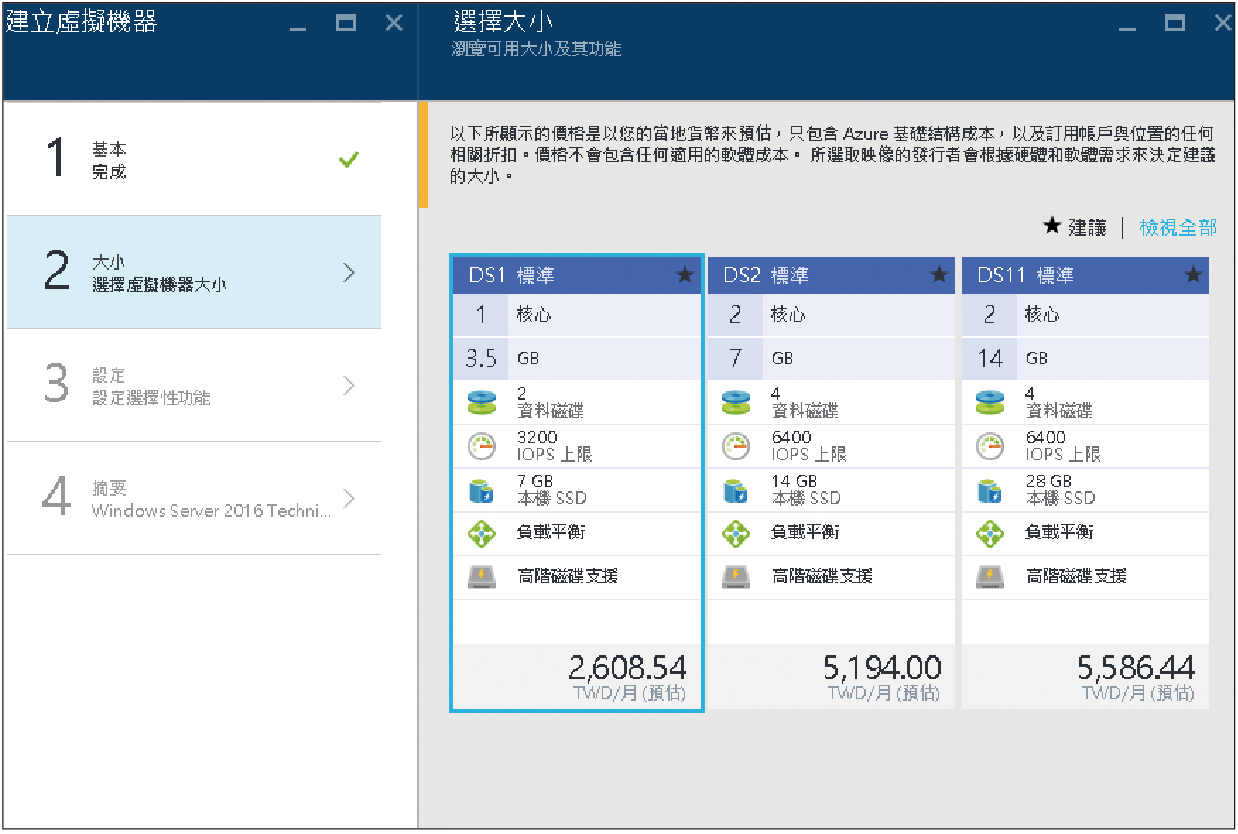The width and height of the screenshot is (1238, 834).
Task: Click the IOPS gauge icon in DS11 card
Action: click(x=990, y=446)
